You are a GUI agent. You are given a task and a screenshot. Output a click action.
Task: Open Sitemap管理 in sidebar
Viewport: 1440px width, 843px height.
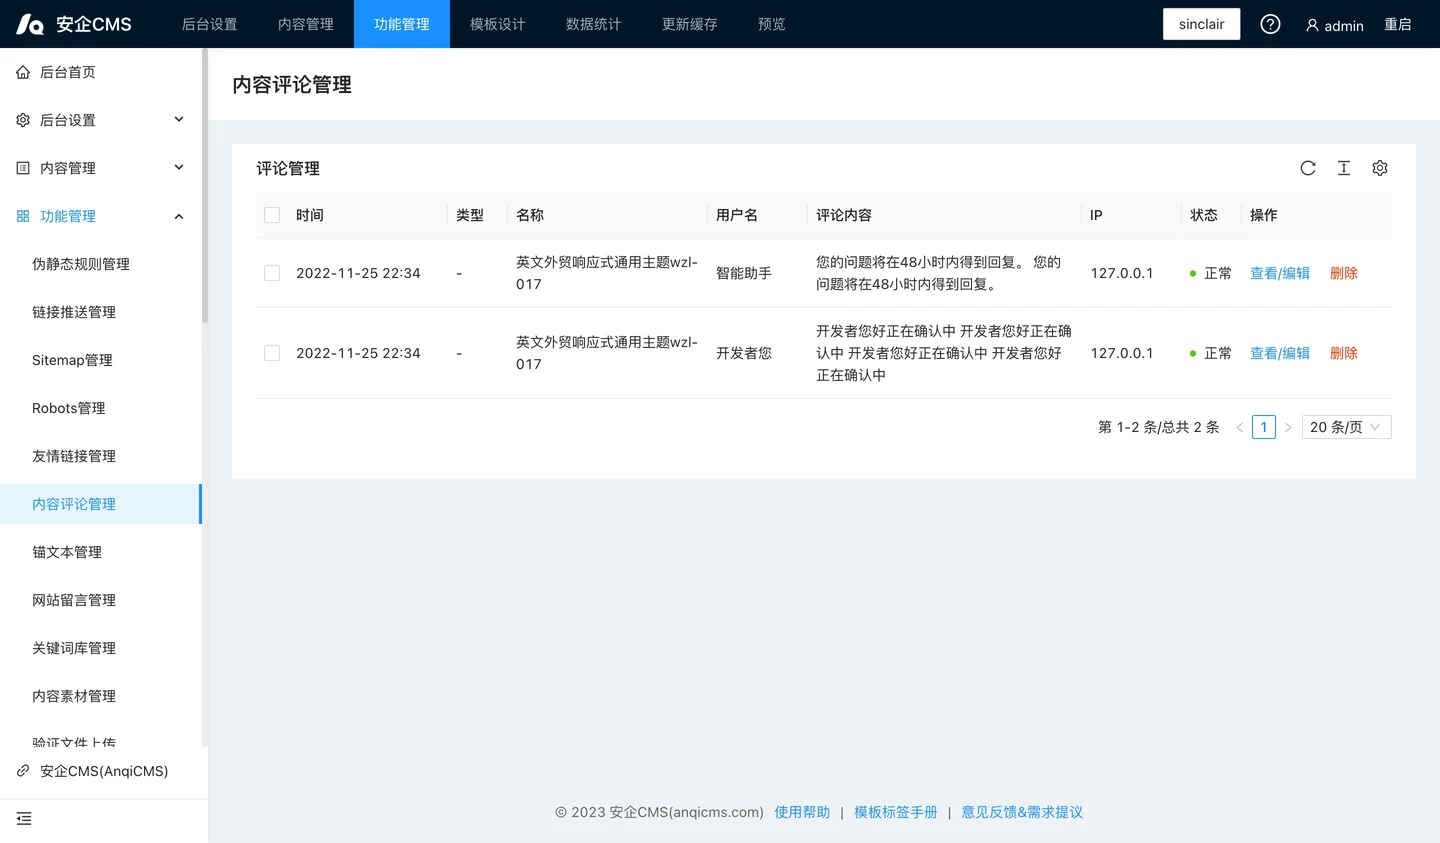click(x=100, y=360)
